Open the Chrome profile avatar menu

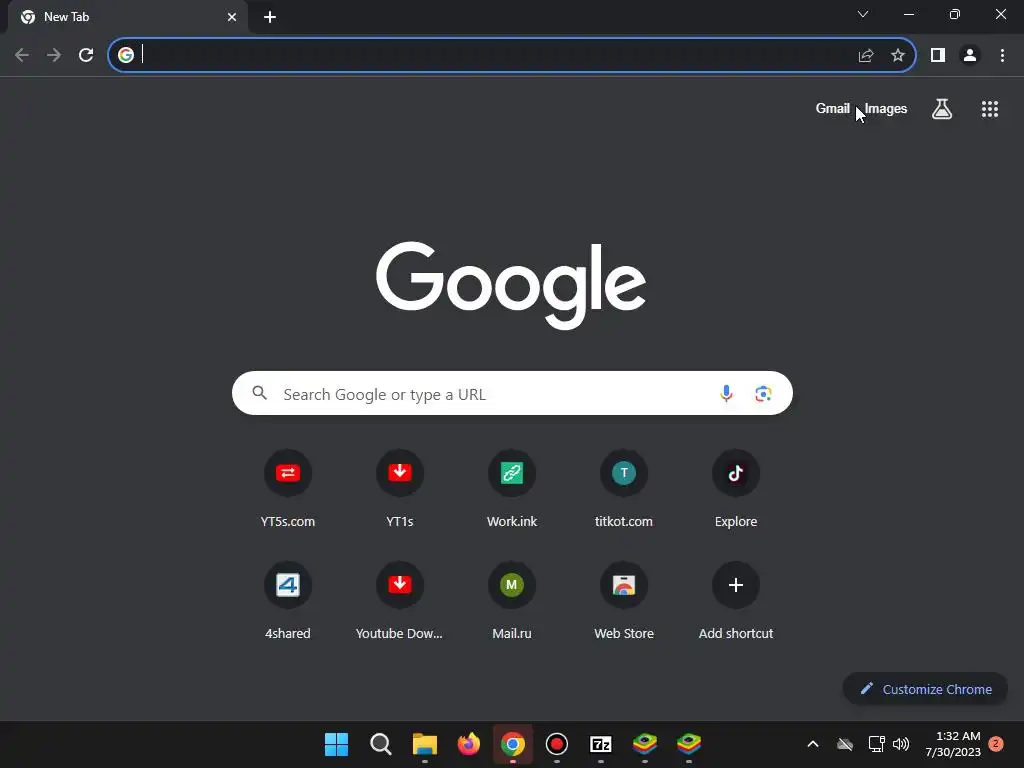click(x=970, y=55)
